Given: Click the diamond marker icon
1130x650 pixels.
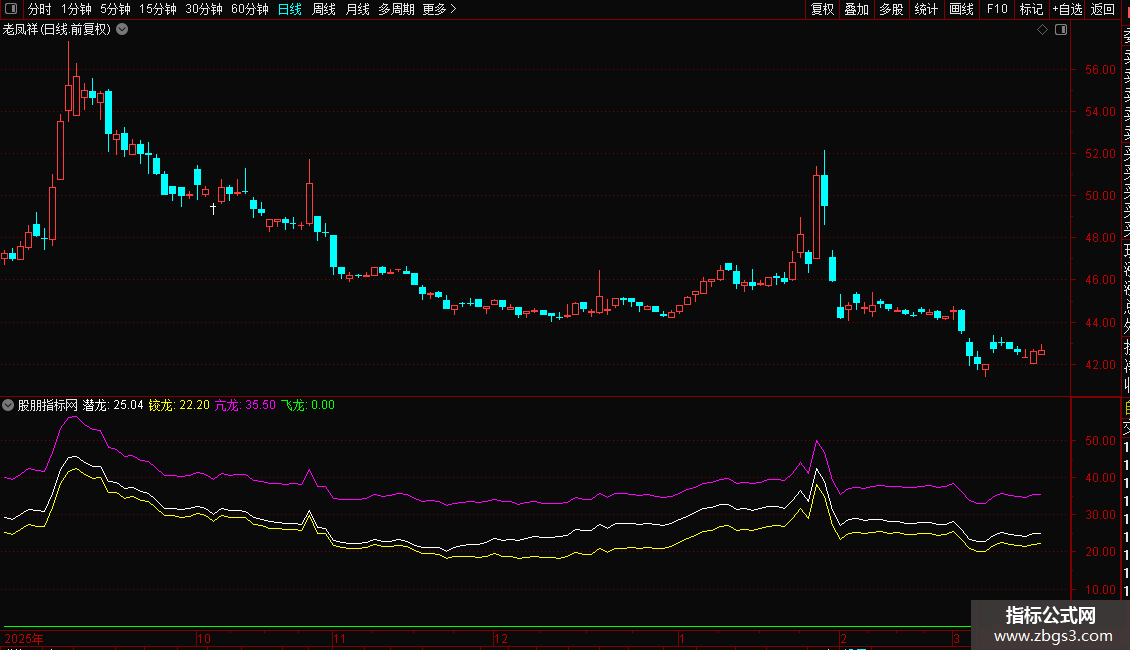Looking at the screenshot, I should point(1042,30).
